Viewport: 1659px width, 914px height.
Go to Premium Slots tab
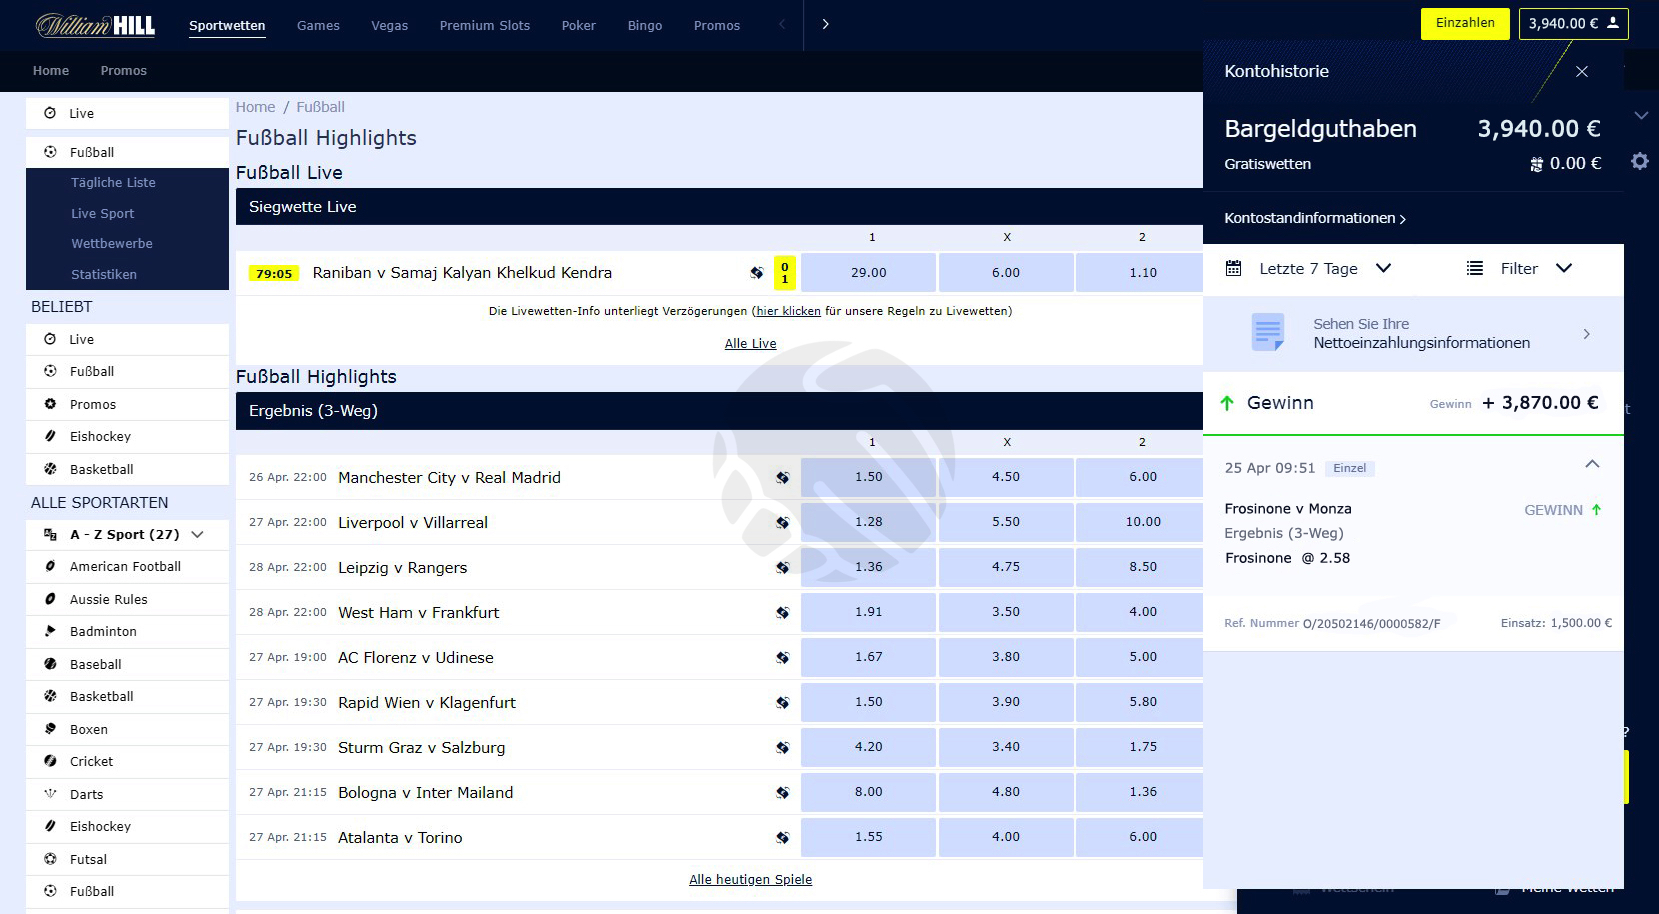coord(485,26)
